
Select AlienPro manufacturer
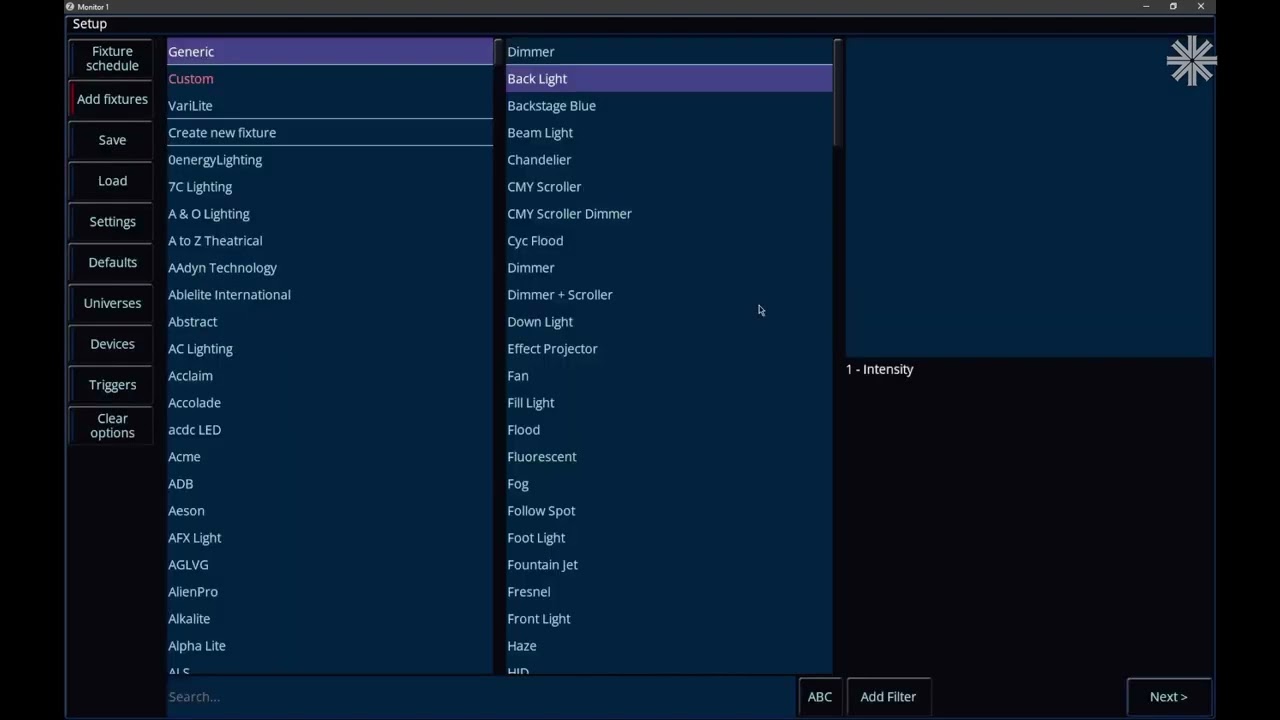[330, 592]
